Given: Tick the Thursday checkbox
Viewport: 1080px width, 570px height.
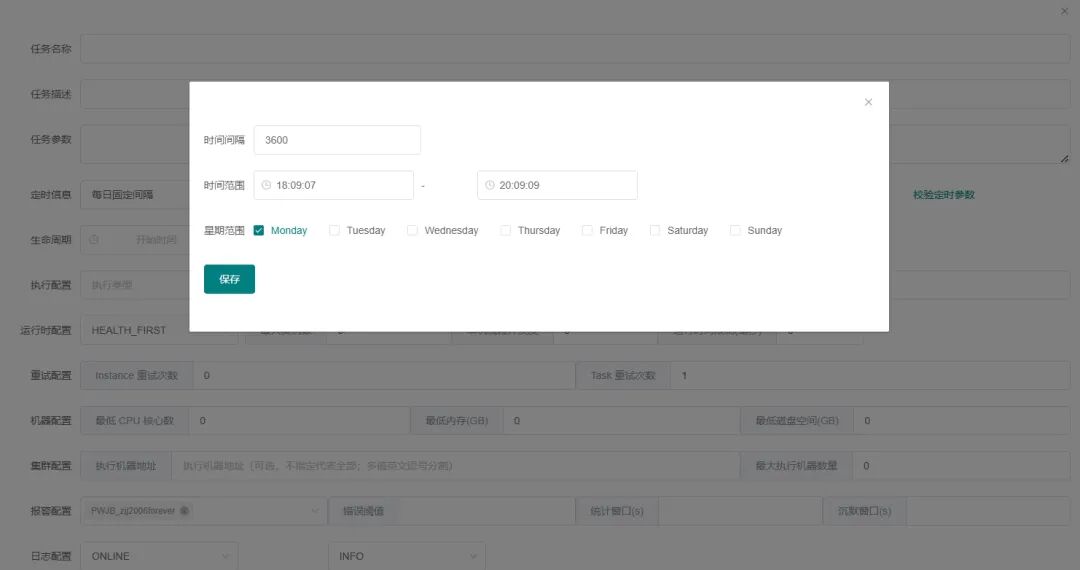Looking at the screenshot, I should coord(506,231).
